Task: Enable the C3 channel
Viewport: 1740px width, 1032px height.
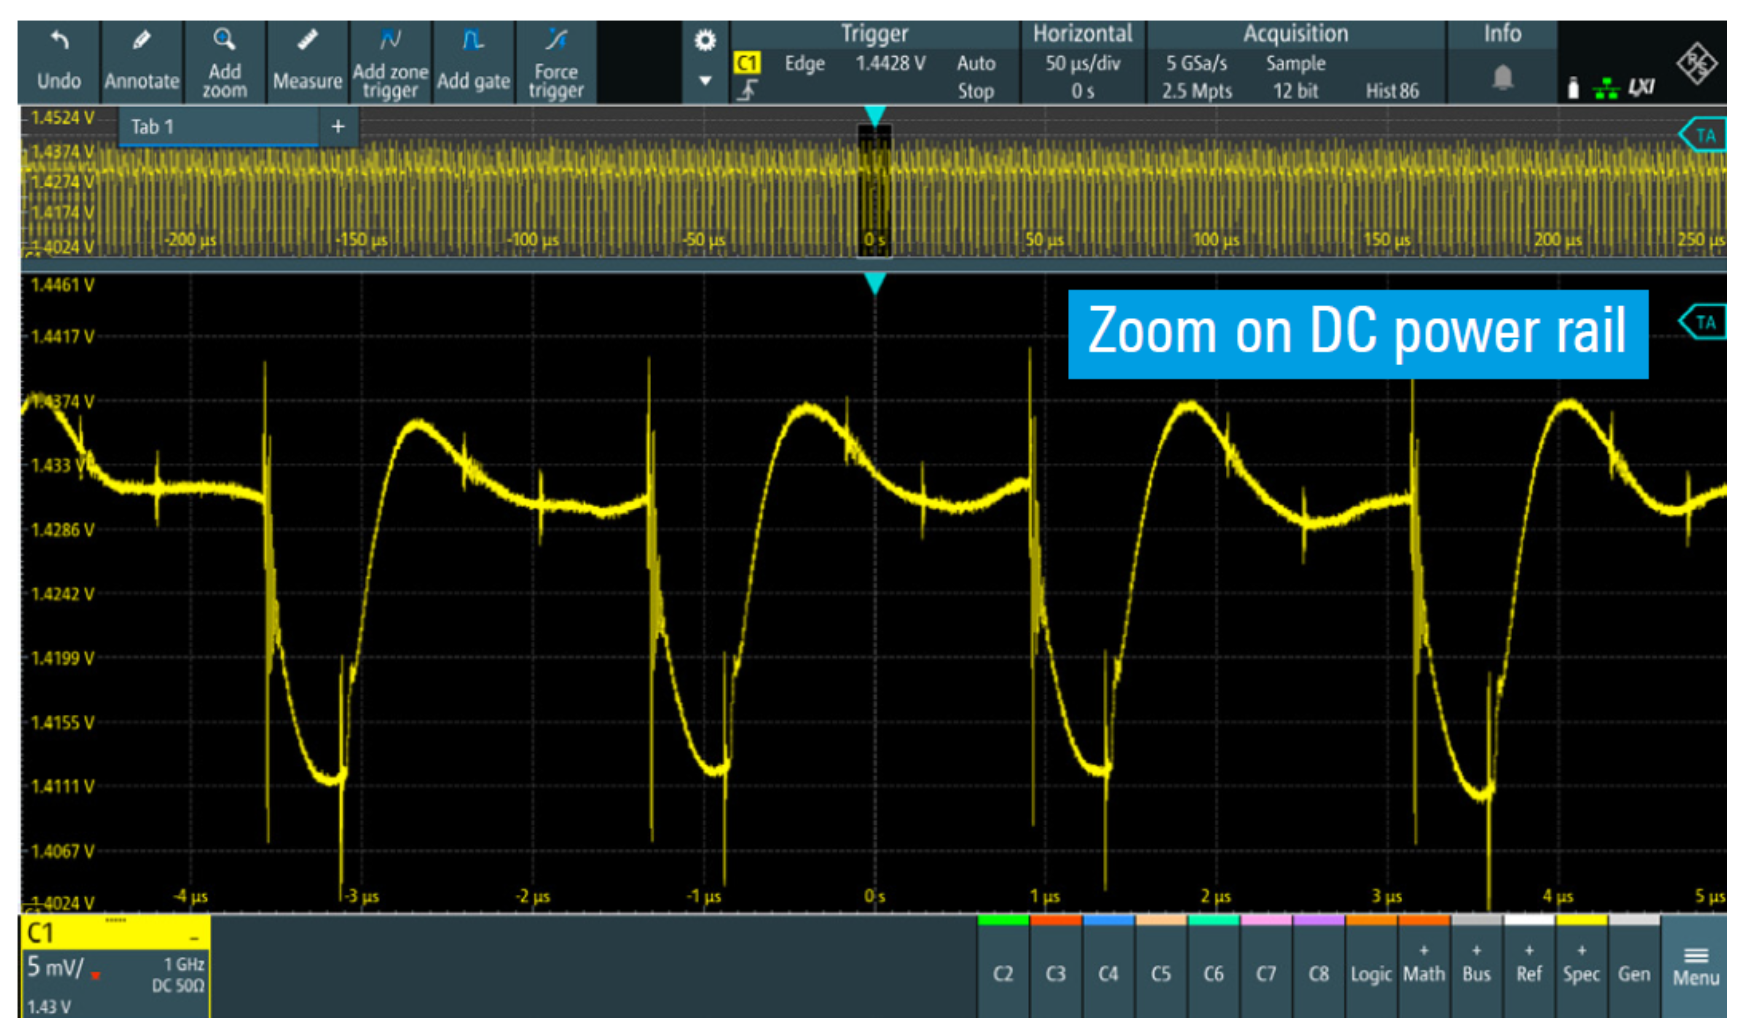Action: pos(1055,972)
